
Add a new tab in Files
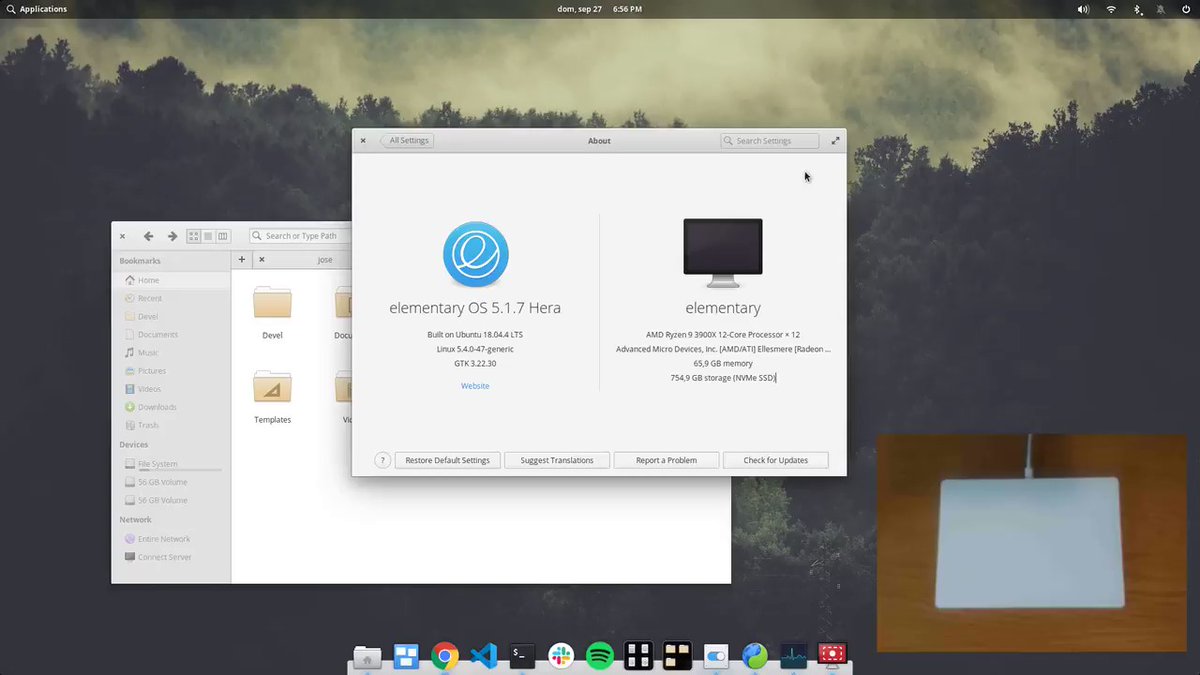(241, 259)
